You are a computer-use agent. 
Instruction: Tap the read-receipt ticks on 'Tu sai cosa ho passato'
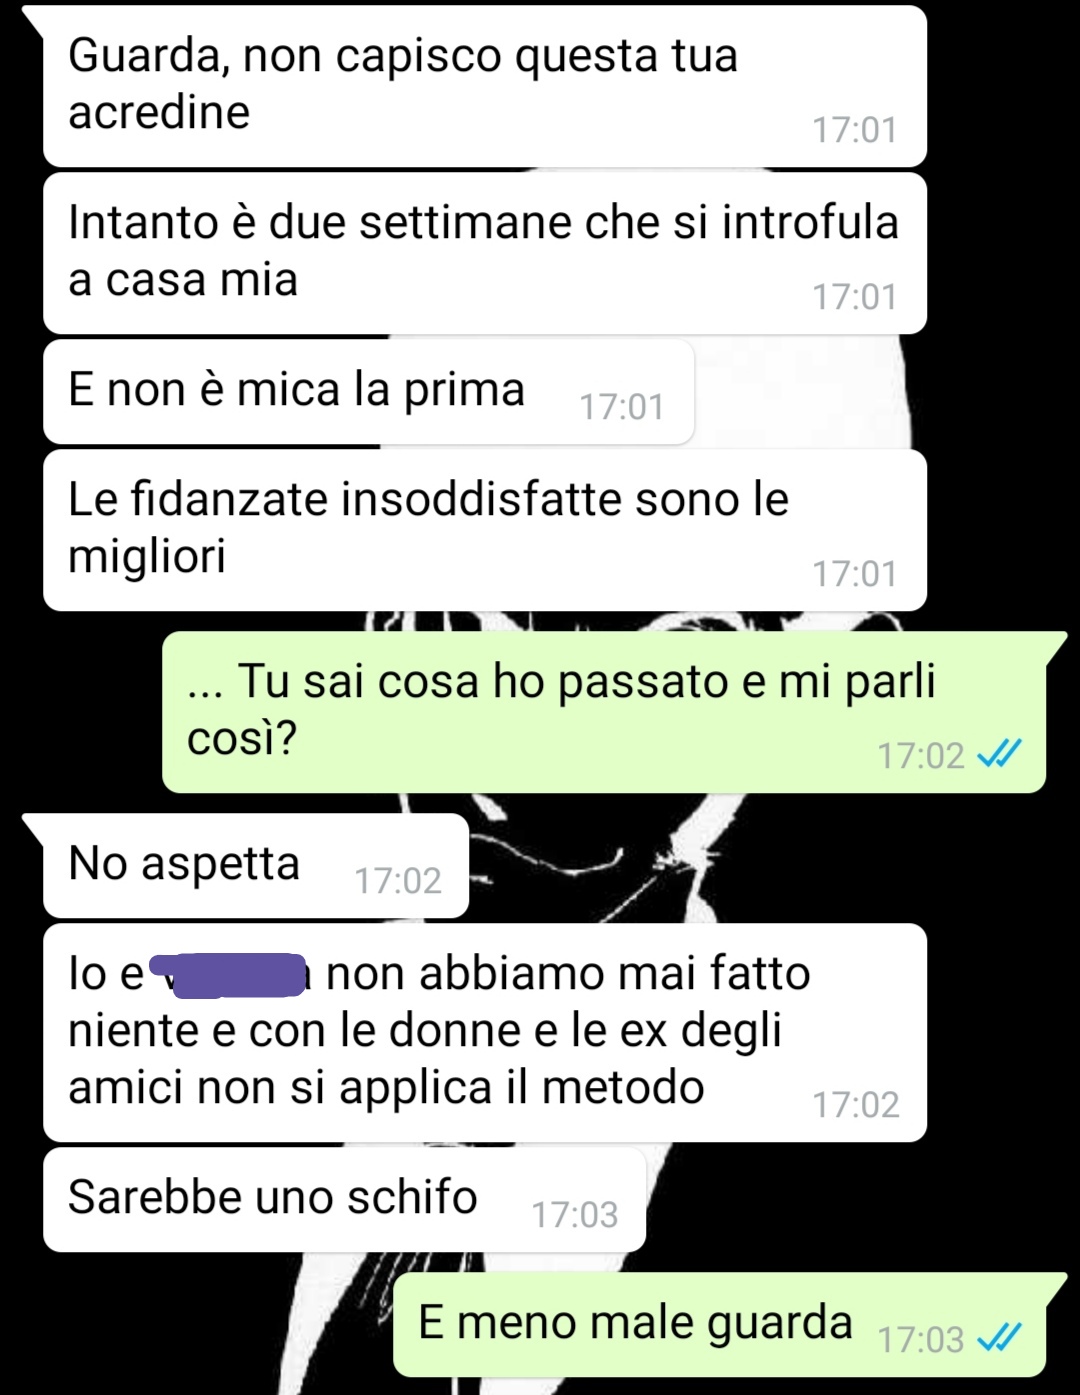tap(998, 754)
